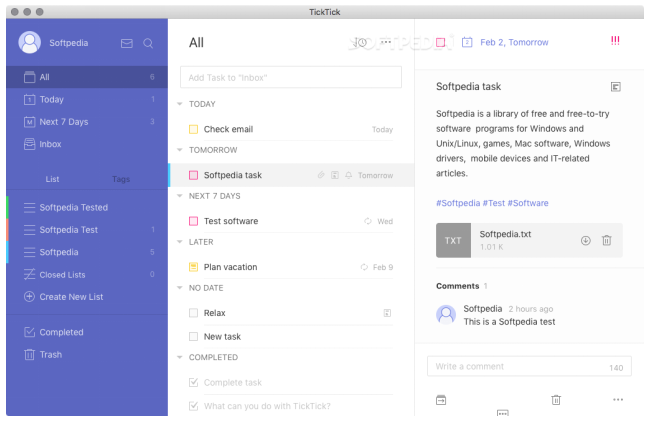Screen dimensions: 646x424
Task: Check off the Plan vacation note
Action: (193, 267)
